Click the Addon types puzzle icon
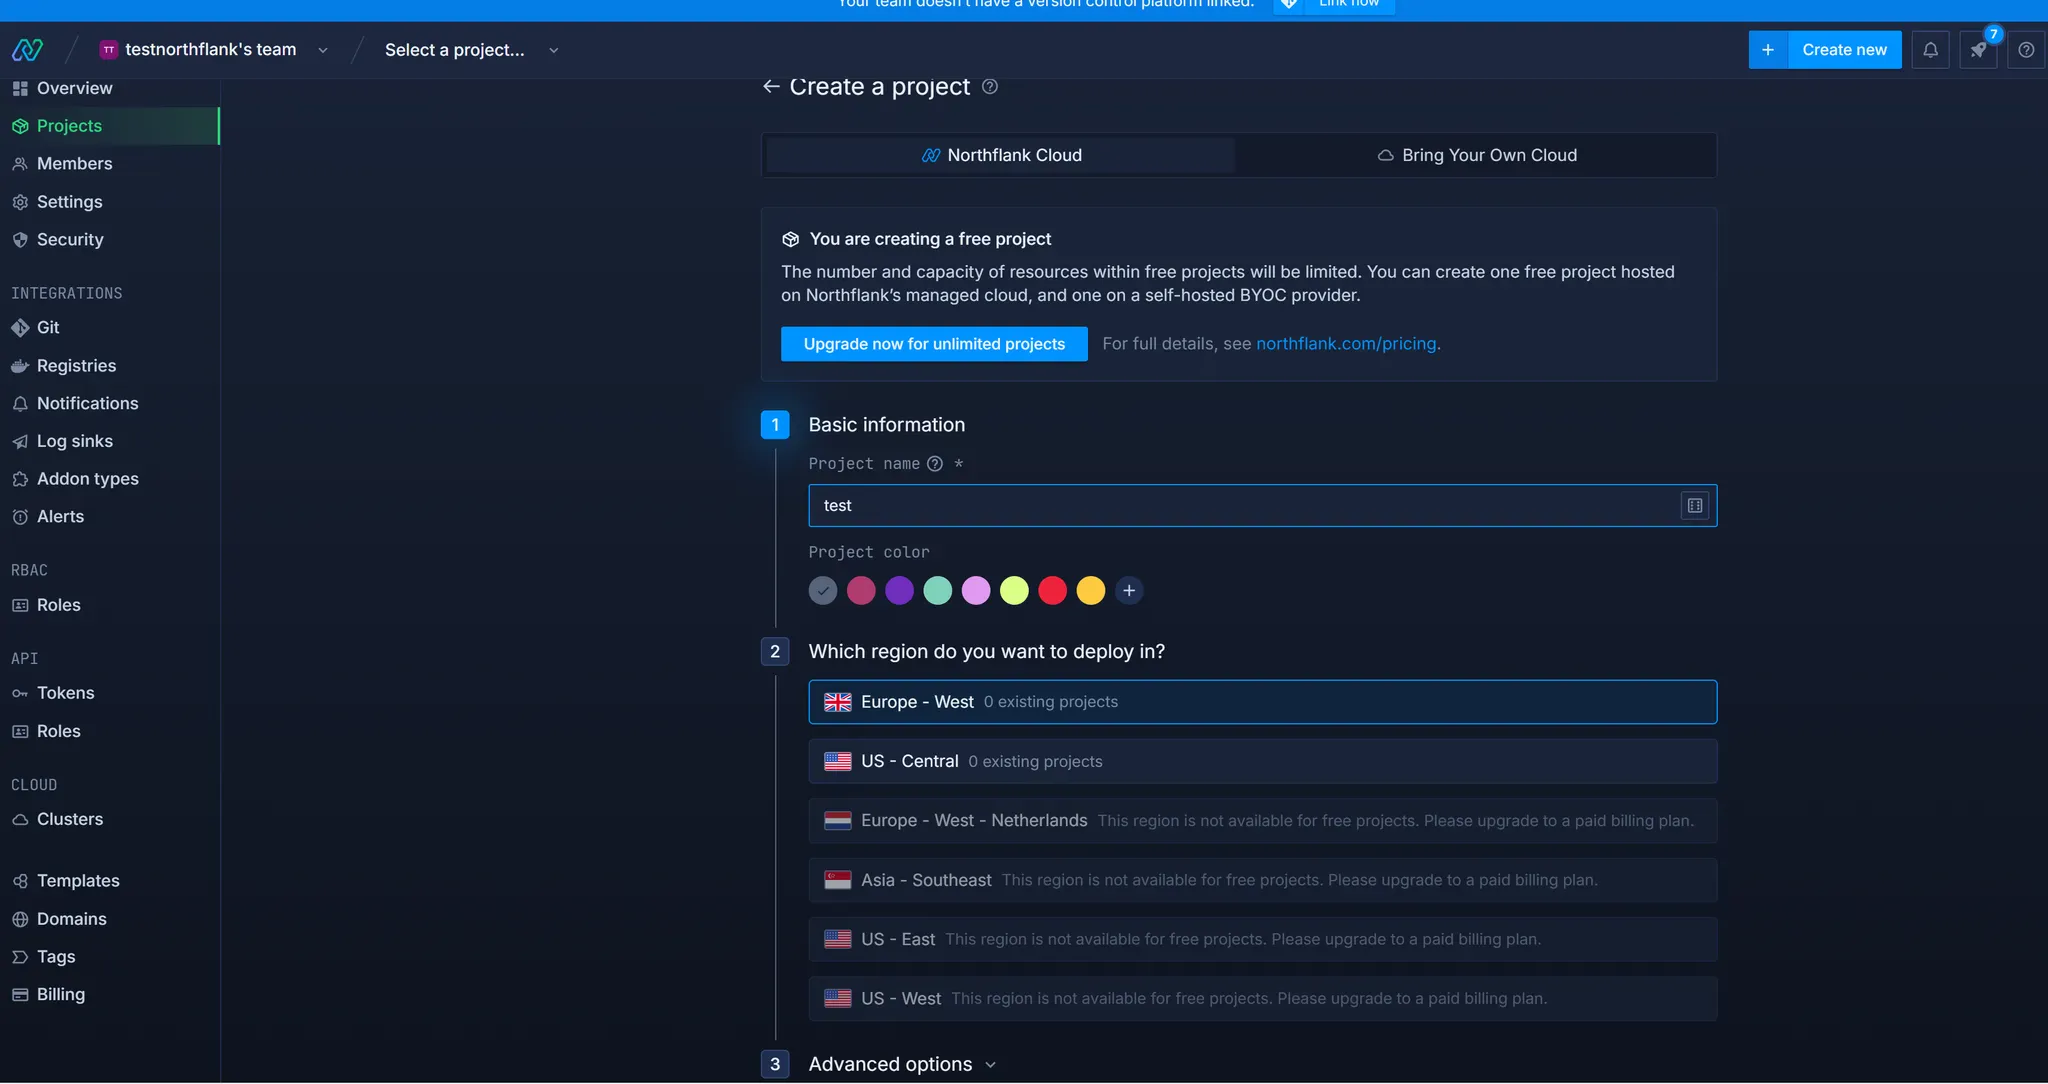 pyautogui.click(x=20, y=480)
